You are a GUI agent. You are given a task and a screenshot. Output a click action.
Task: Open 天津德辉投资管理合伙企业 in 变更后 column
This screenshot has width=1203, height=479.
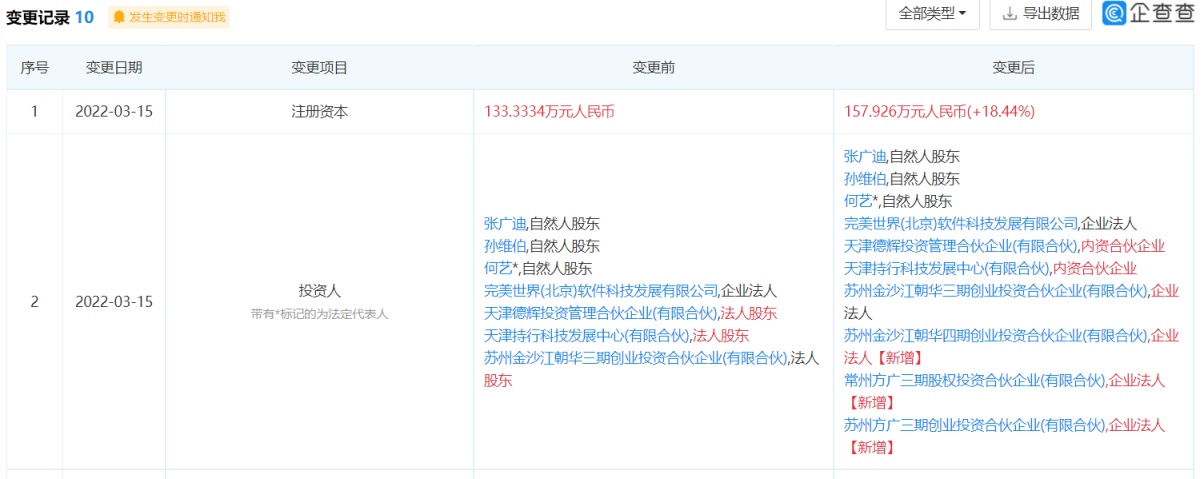(x=960, y=246)
